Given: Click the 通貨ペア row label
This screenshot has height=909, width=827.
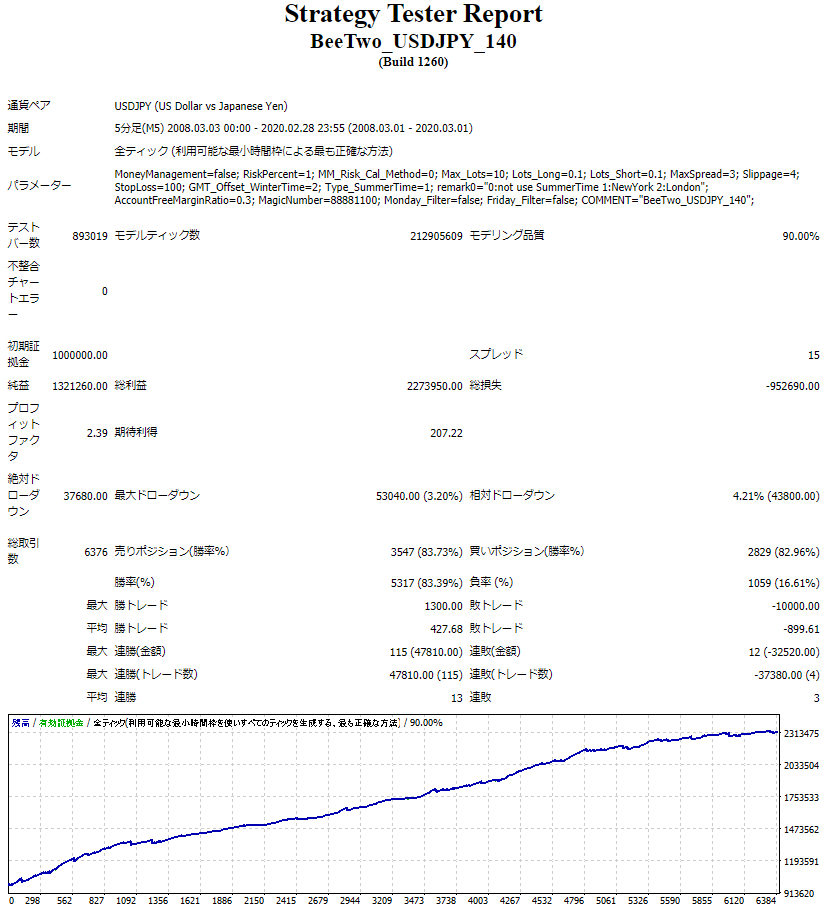Looking at the screenshot, I should click(29, 105).
